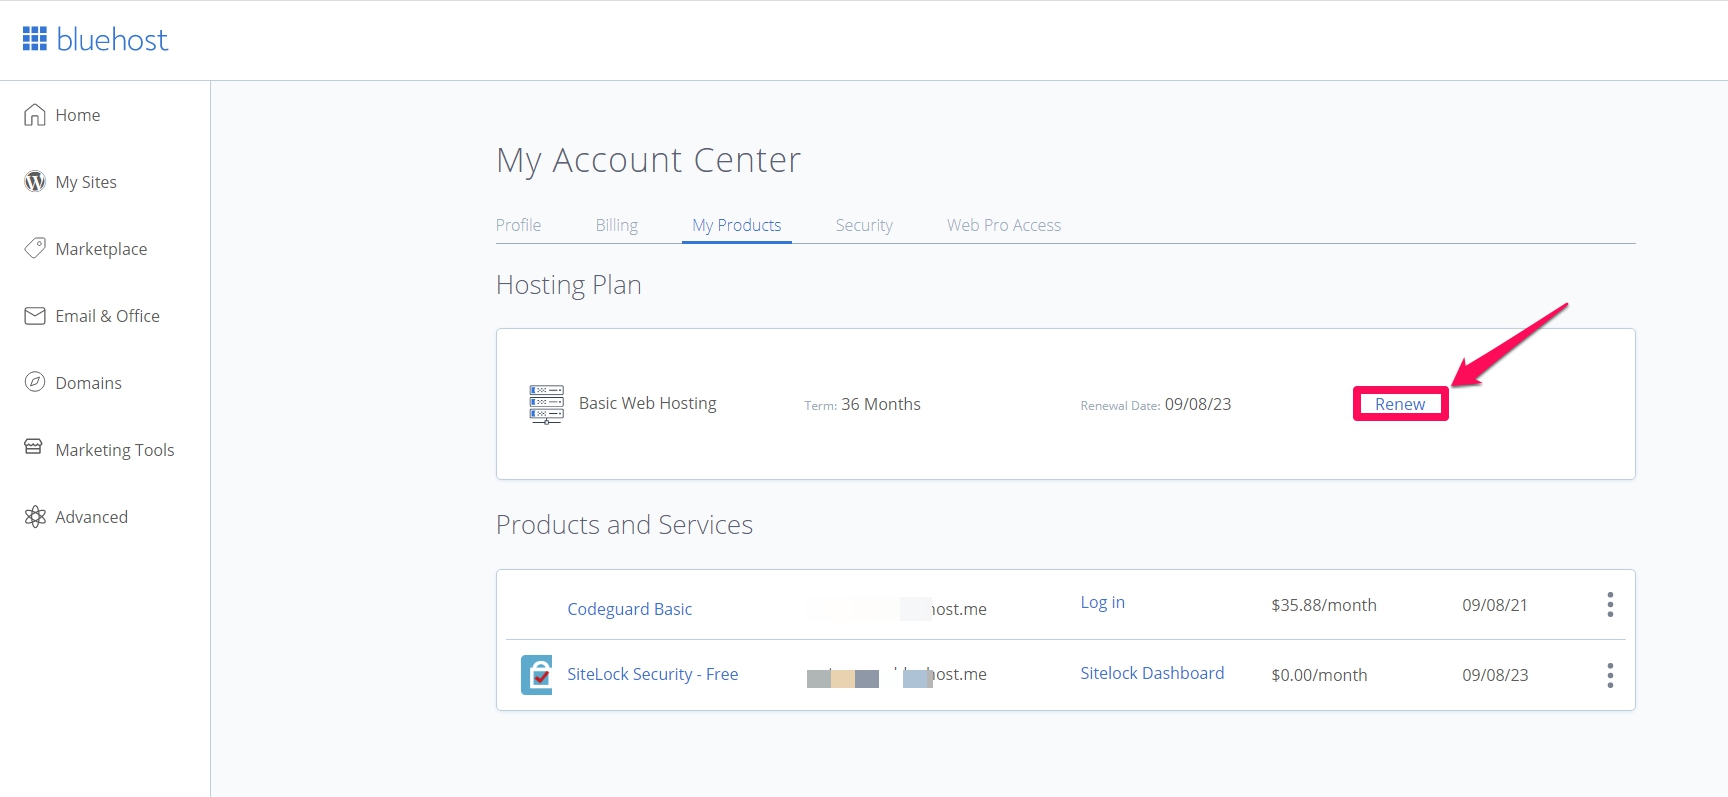Open the Codeguard Basic product link
The height and width of the screenshot is (797, 1728).
click(x=629, y=609)
